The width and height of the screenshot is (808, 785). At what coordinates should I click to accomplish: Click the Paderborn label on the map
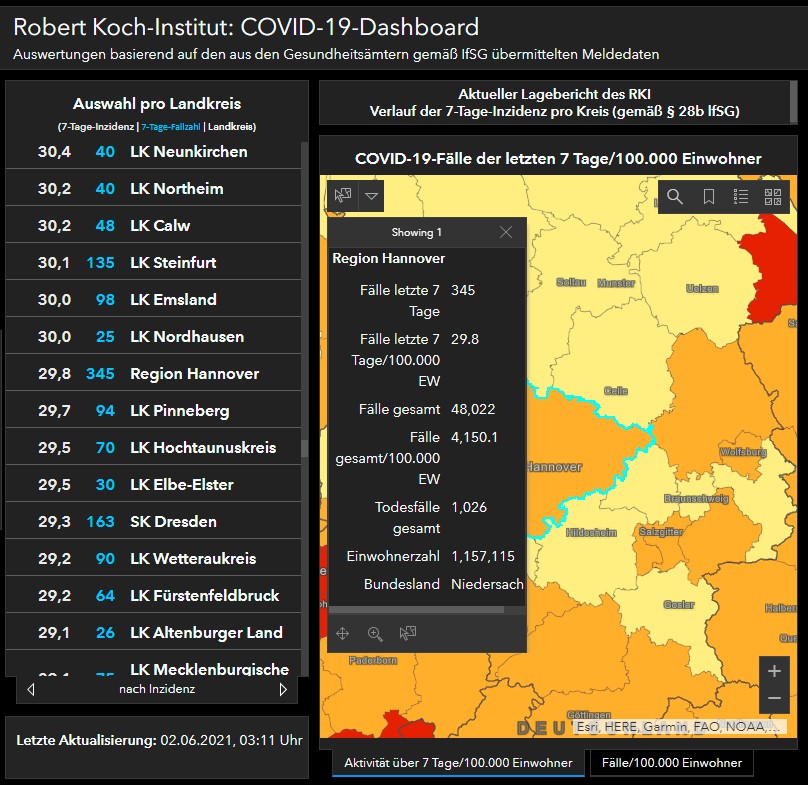tap(373, 660)
